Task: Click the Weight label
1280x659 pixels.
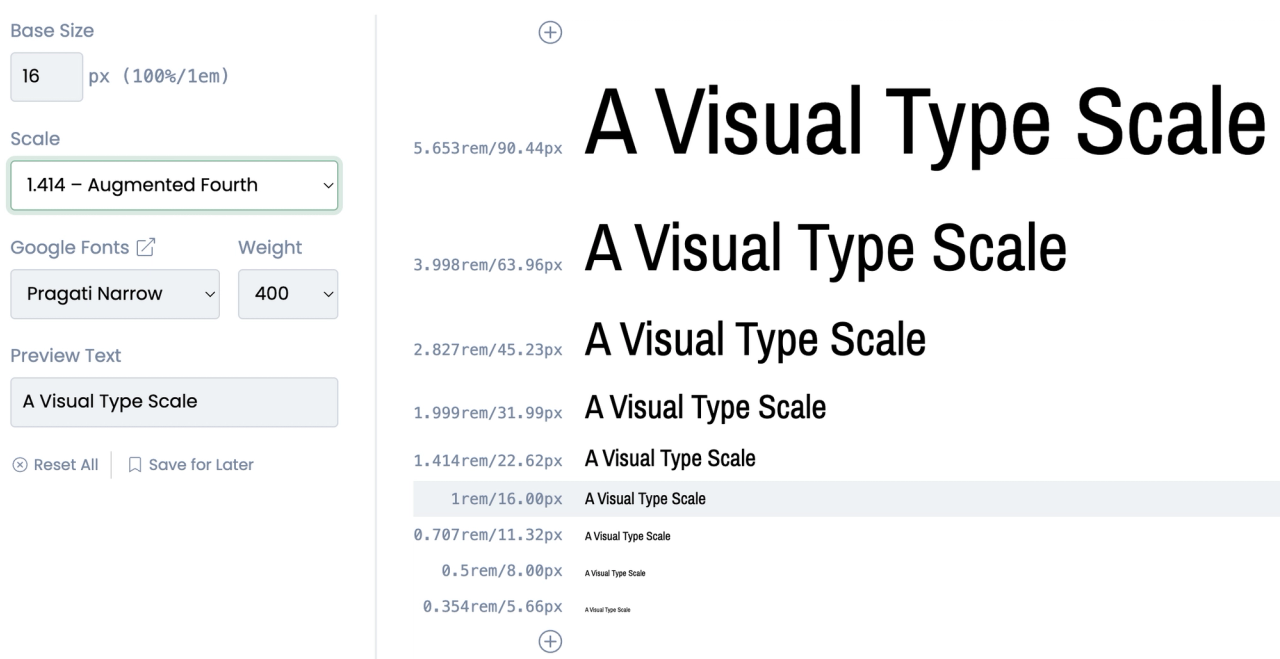Action: [270, 247]
